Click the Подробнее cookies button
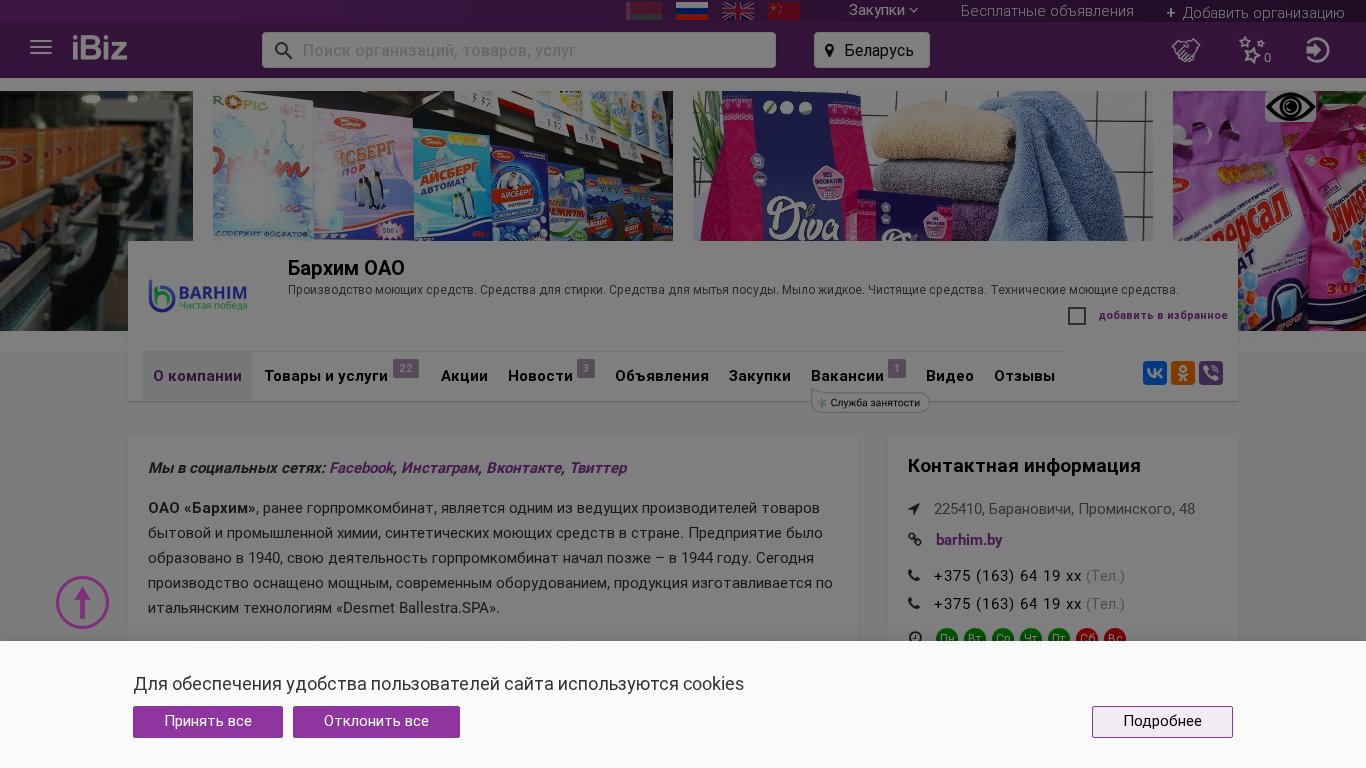The width and height of the screenshot is (1366, 768). 1162,722
